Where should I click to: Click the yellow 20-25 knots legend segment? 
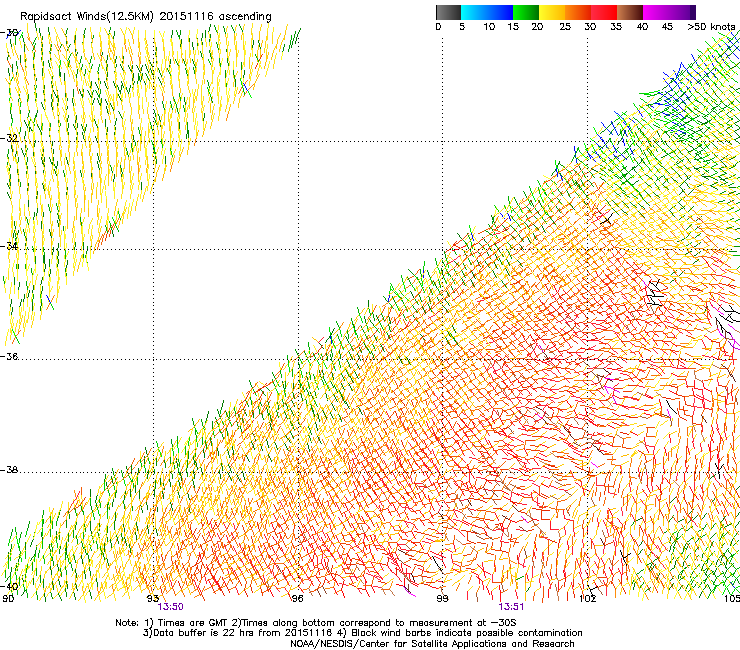pos(552,12)
